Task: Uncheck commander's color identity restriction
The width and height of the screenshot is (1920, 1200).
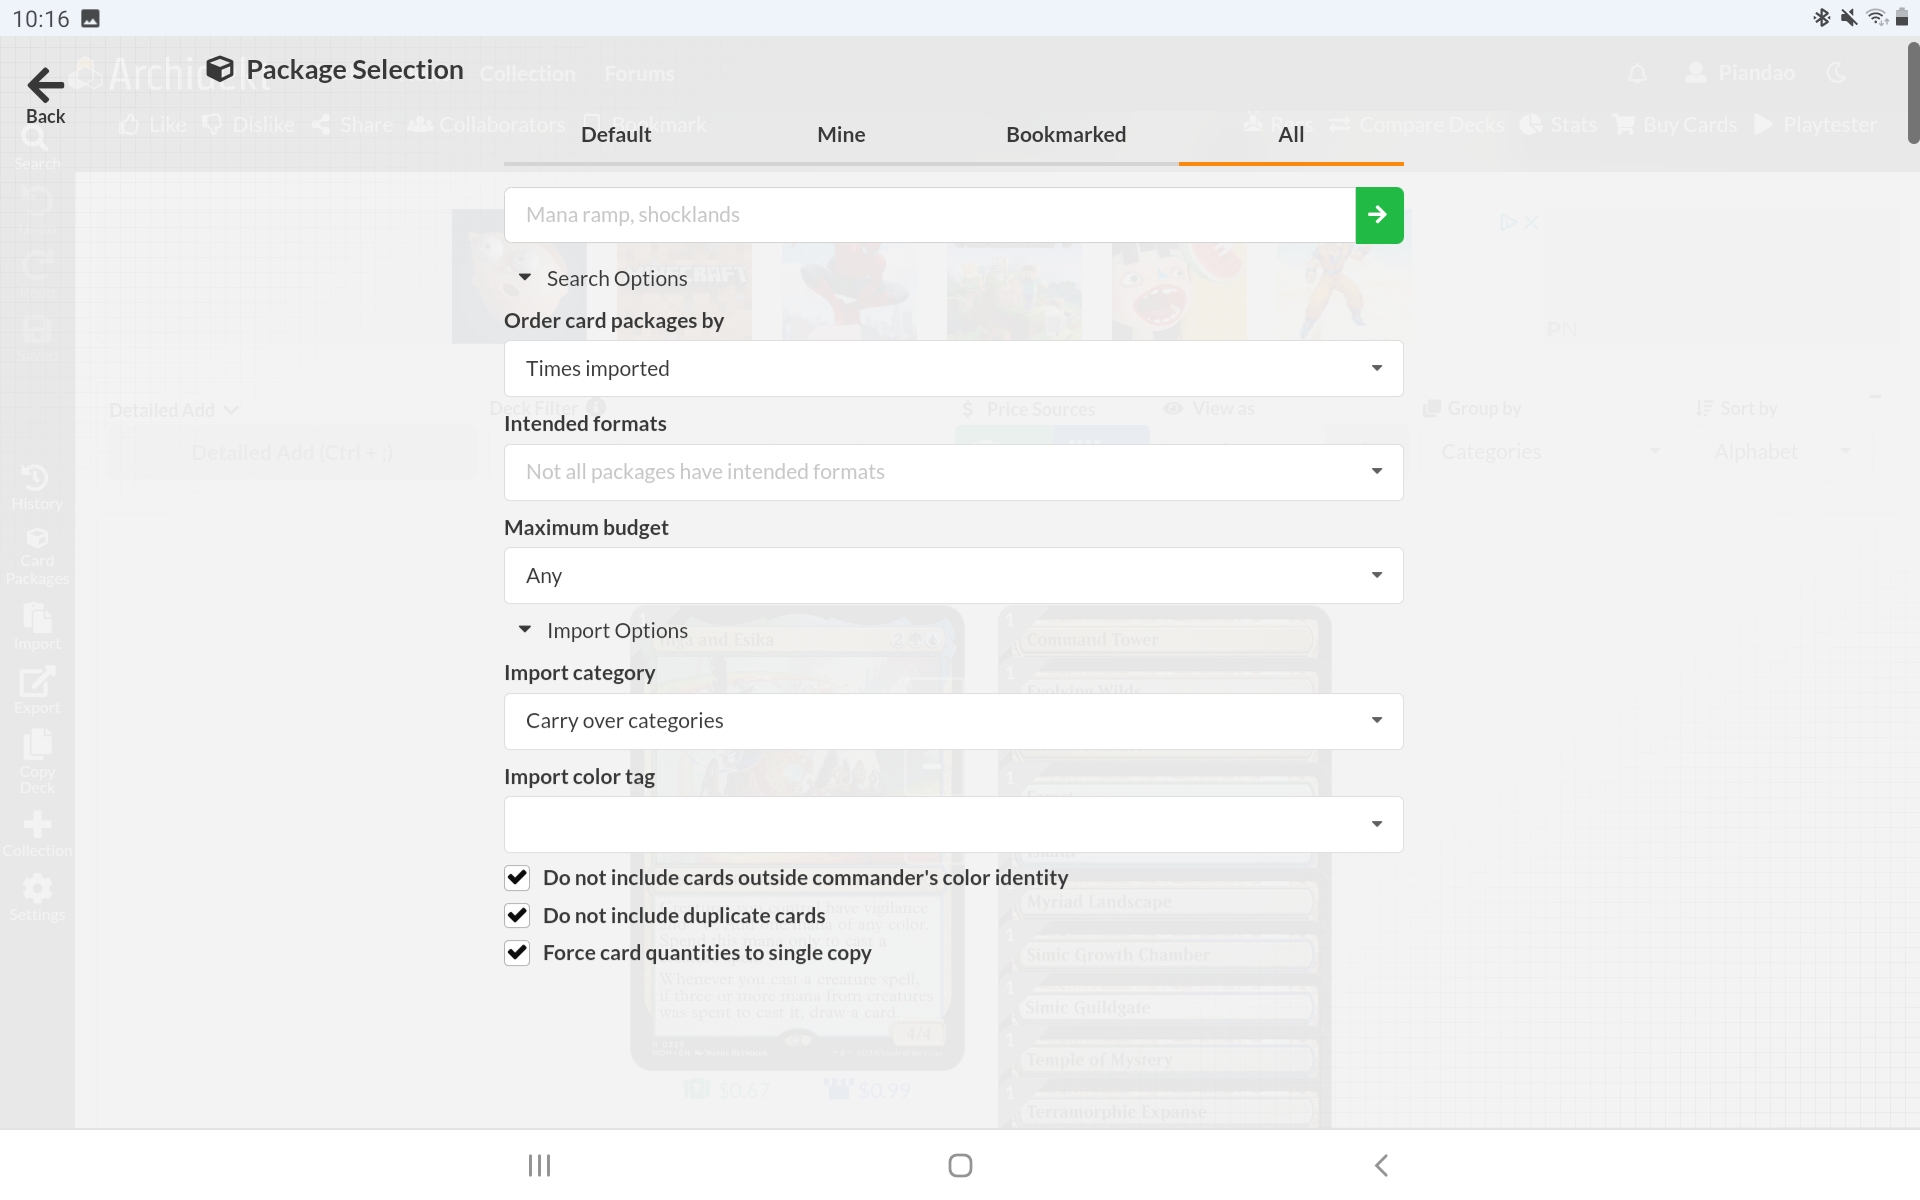Action: point(517,878)
